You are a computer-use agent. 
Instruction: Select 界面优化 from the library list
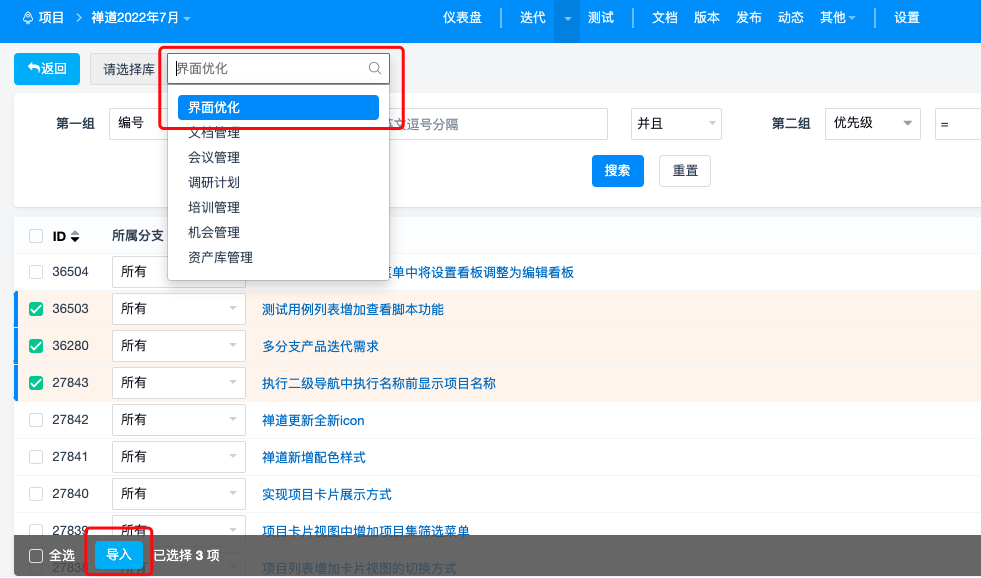click(278, 108)
